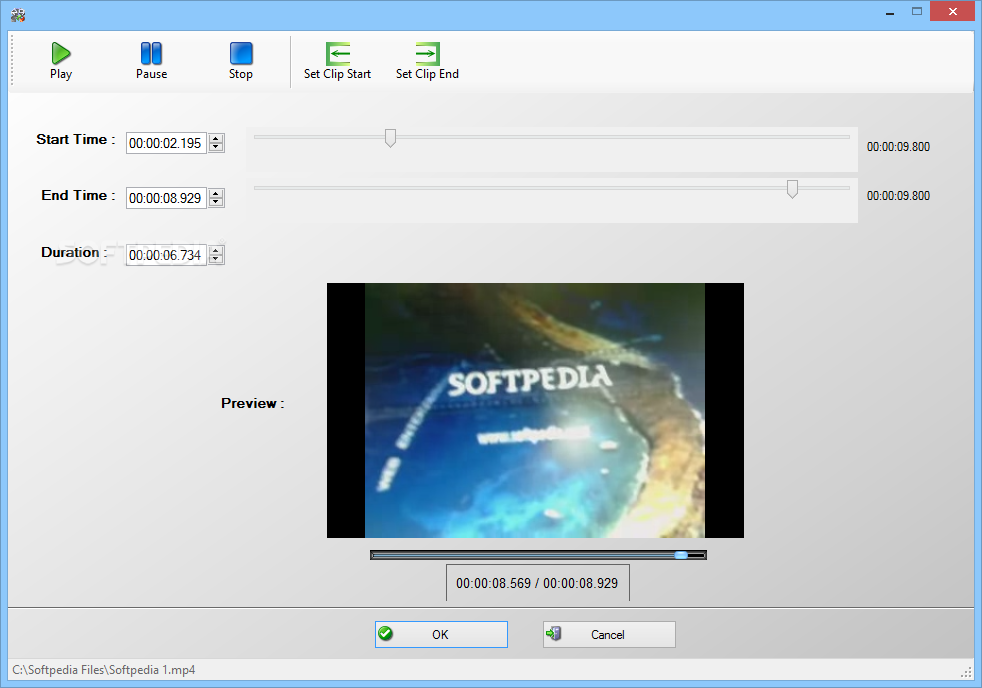Viewport: 982px width, 688px height.
Task: Click the End Time slider thumb
Action: click(x=792, y=189)
